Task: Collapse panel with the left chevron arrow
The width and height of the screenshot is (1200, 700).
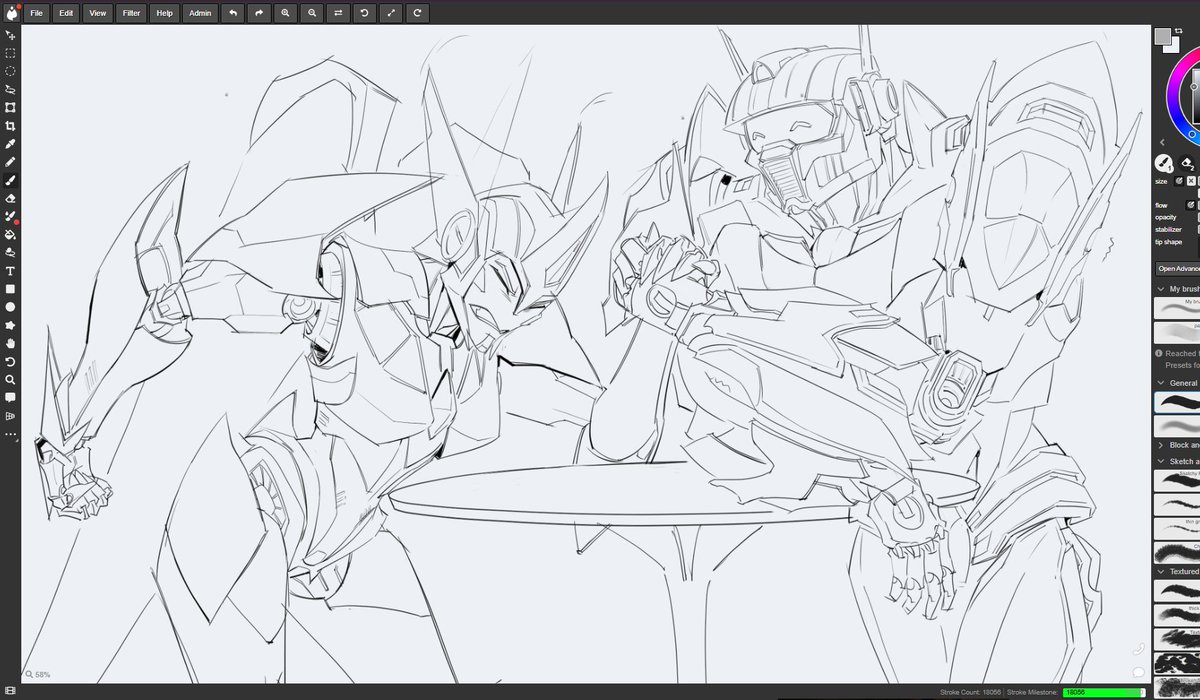Action: click(x=1161, y=142)
